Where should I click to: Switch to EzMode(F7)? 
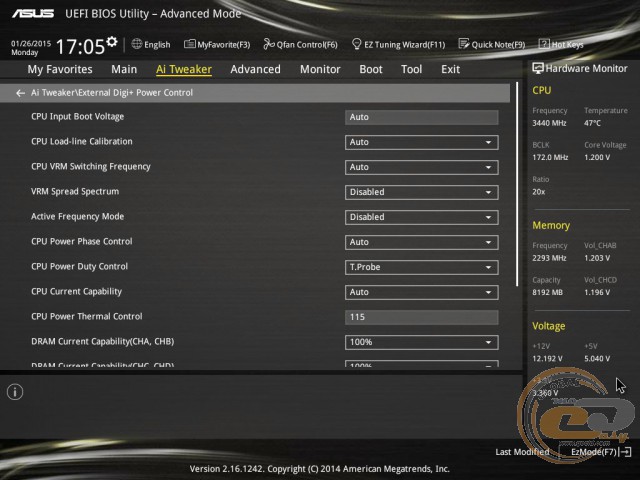coord(594,452)
